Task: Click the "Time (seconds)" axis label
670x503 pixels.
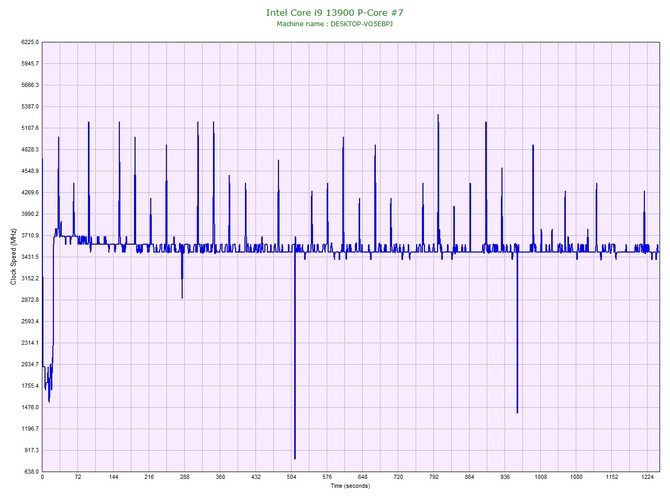Action: coord(350,486)
